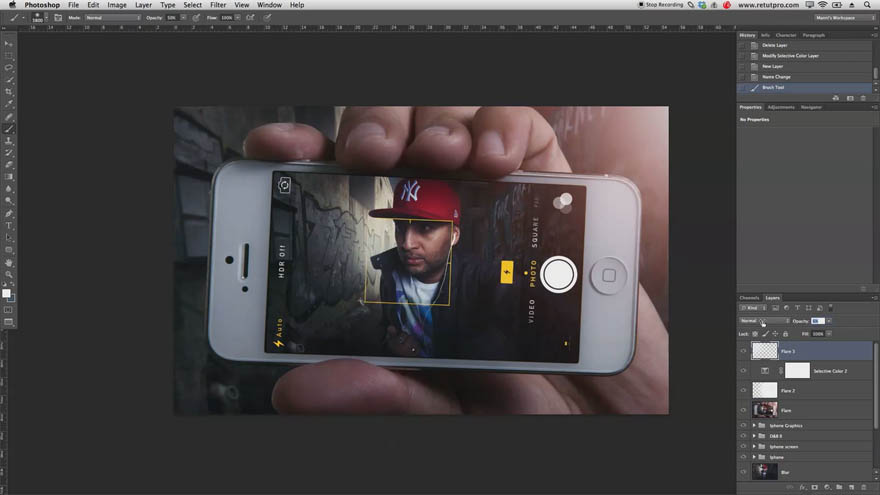Select the Hand tool
This screenshot has width=880, height=495.
[8, 263]
